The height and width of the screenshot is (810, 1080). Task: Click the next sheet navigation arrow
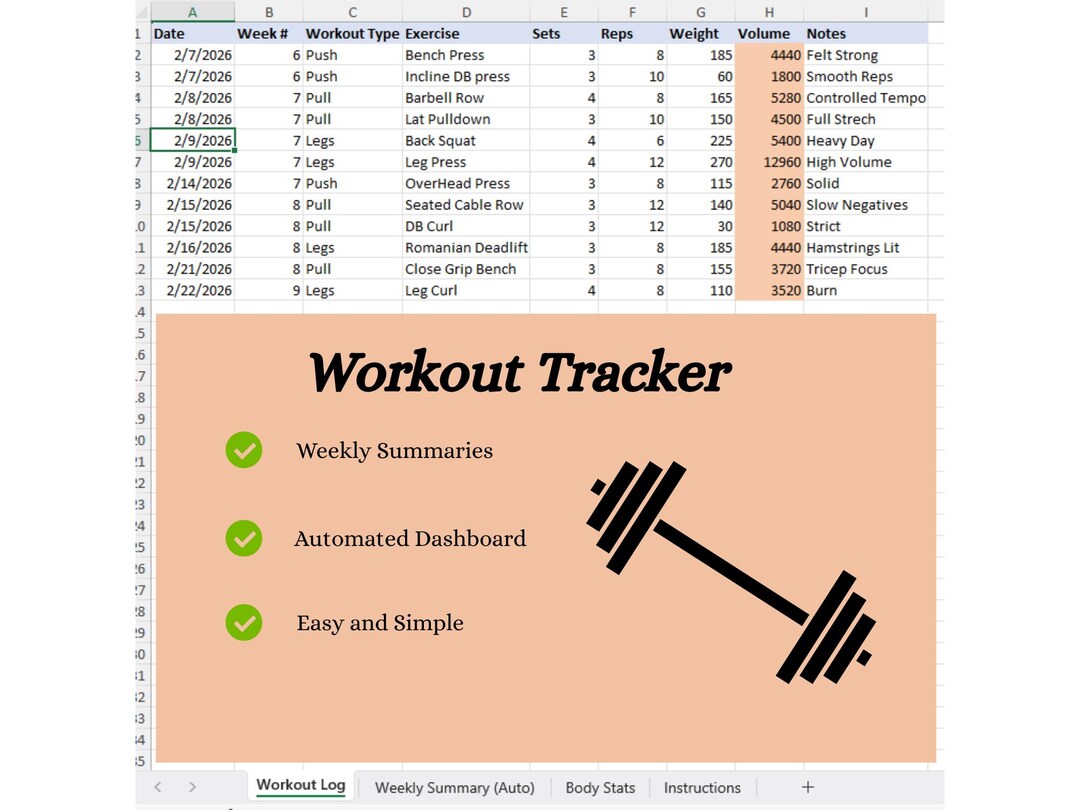click(x=192, y=787)
